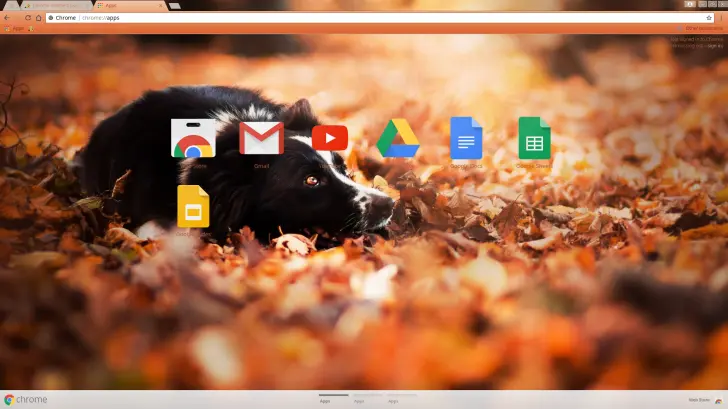The height and width of the screenshot is (409, 728).
Task: Select the first Apps page at bottom
Action: [333, 399]
